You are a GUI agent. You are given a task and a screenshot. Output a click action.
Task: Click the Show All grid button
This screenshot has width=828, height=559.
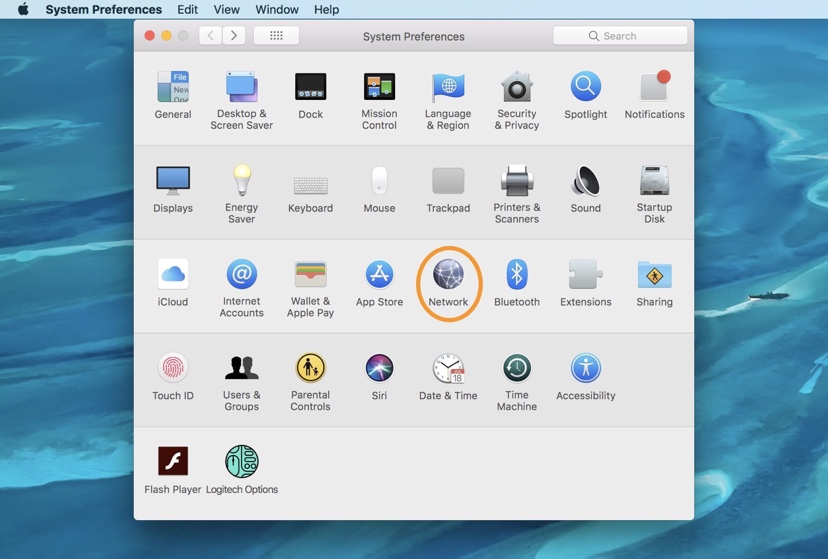(x=276, y=36)
